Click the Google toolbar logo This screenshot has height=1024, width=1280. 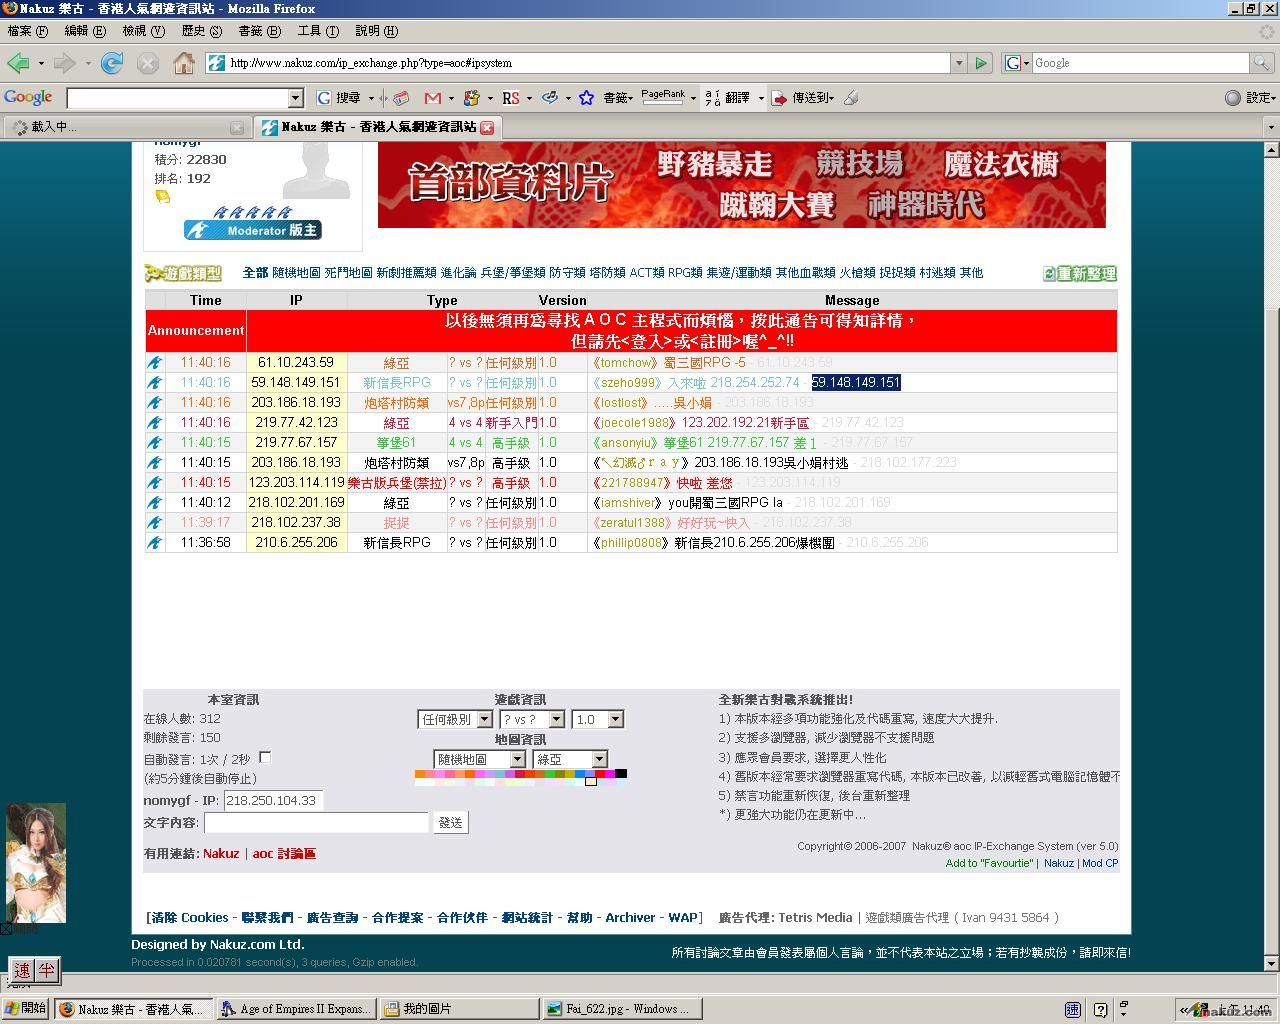coord(28,97)
